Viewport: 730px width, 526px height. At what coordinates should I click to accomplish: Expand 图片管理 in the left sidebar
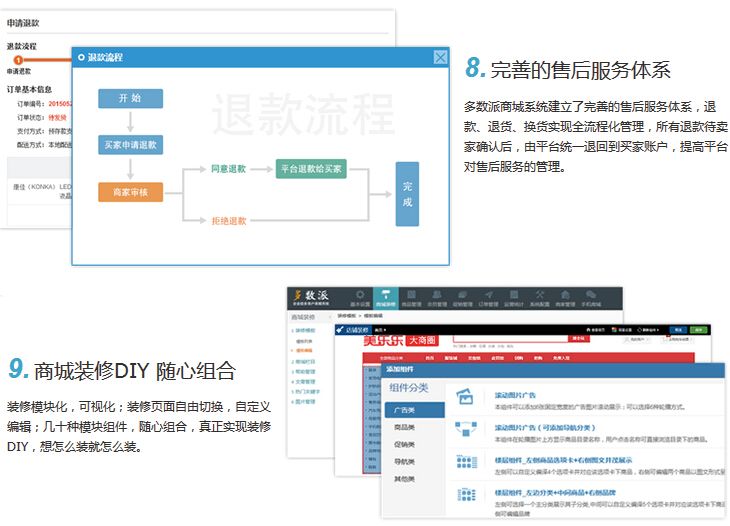pyautogui.click(x=304, y=401)
